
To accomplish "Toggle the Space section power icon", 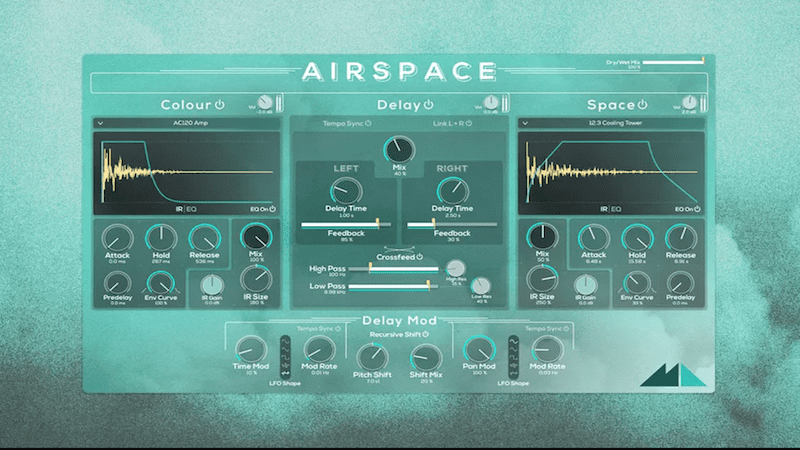I will (642, 104).
